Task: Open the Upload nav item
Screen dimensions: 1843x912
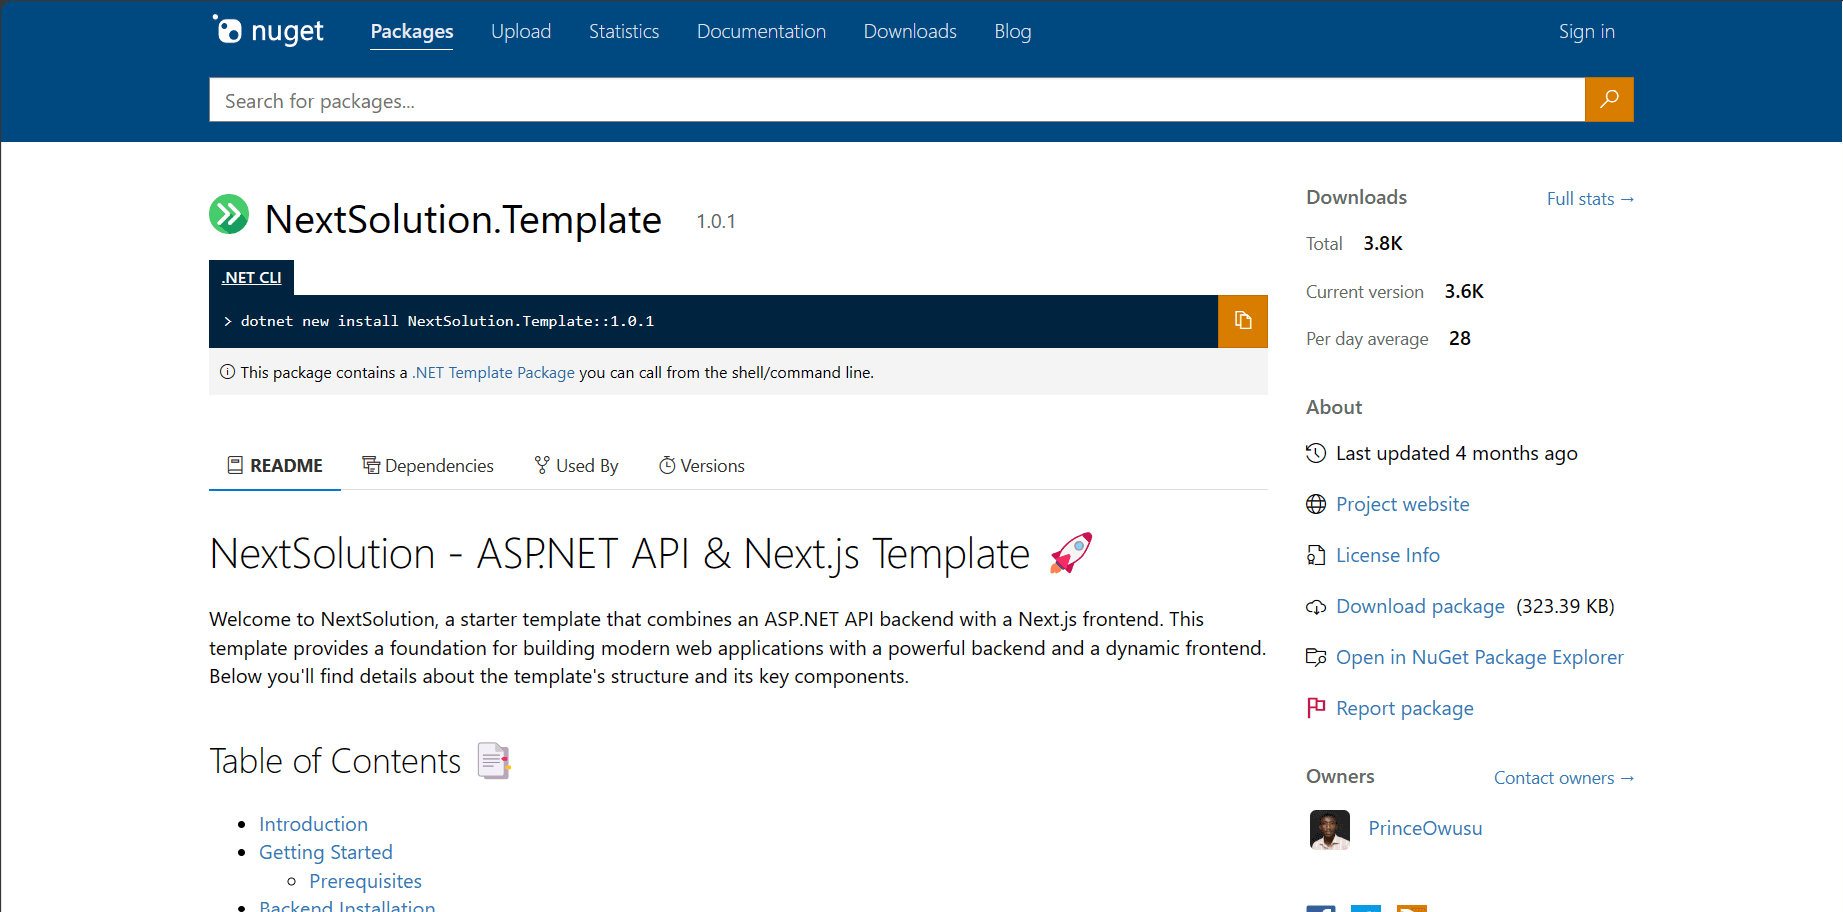Action: tap(521, 31)
